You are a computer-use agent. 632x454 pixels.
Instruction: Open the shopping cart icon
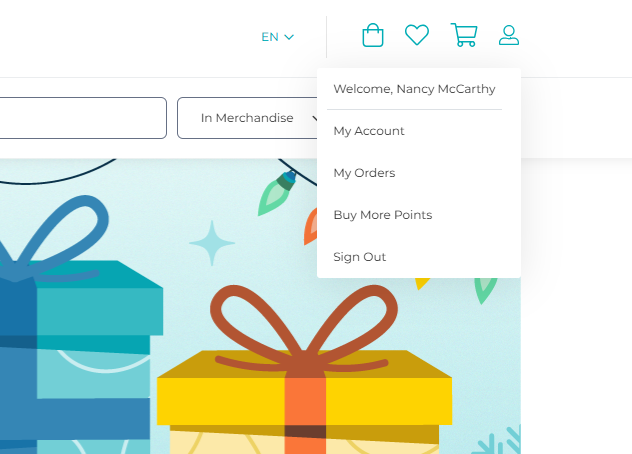tap(464, 35)
